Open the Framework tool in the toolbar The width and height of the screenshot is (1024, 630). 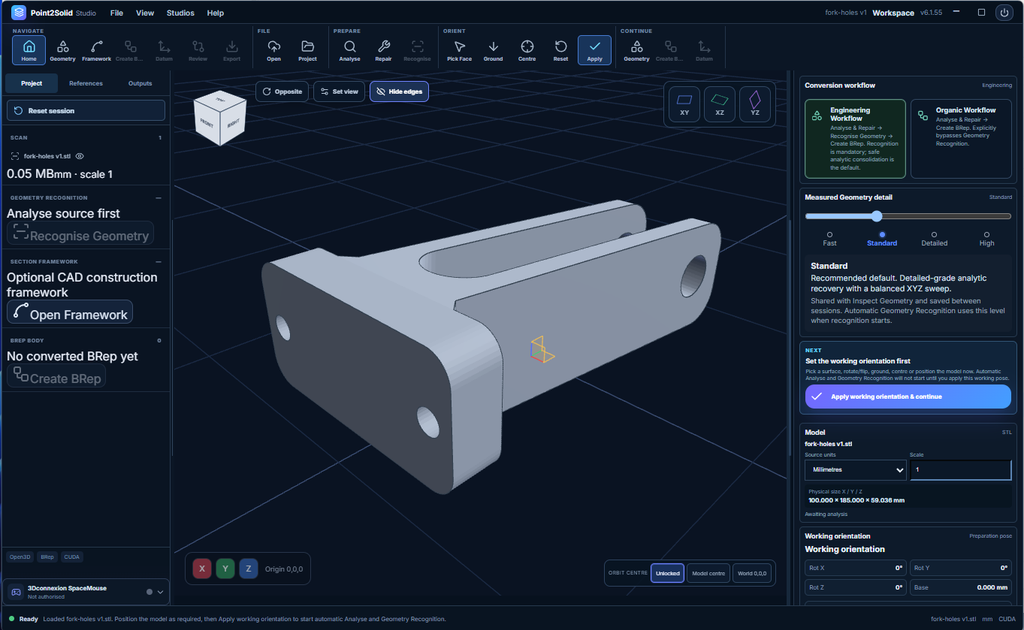(x=97, y=50)
